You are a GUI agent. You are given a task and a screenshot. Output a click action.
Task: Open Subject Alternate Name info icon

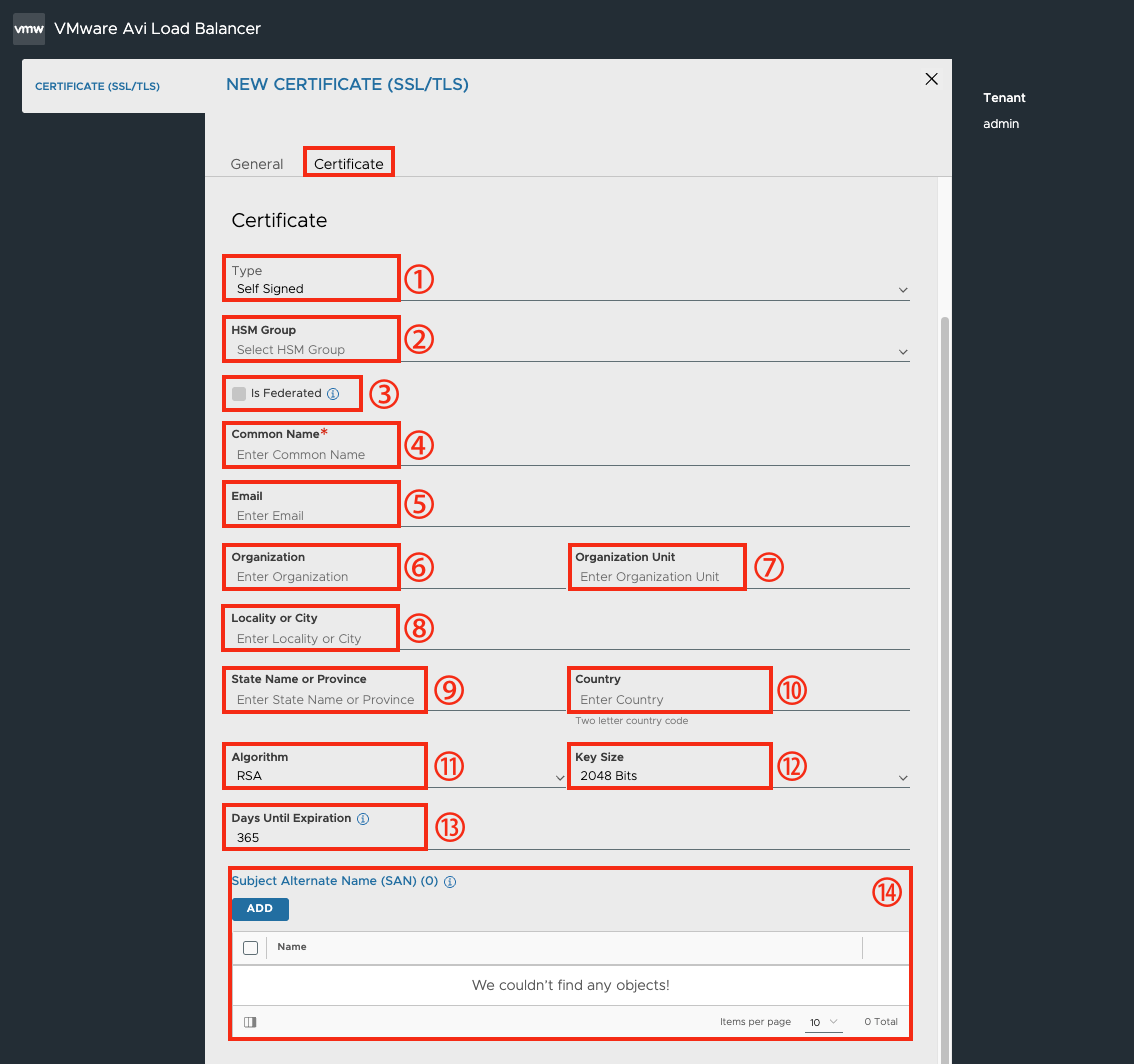pyautogui.click(x=450, y=882)
